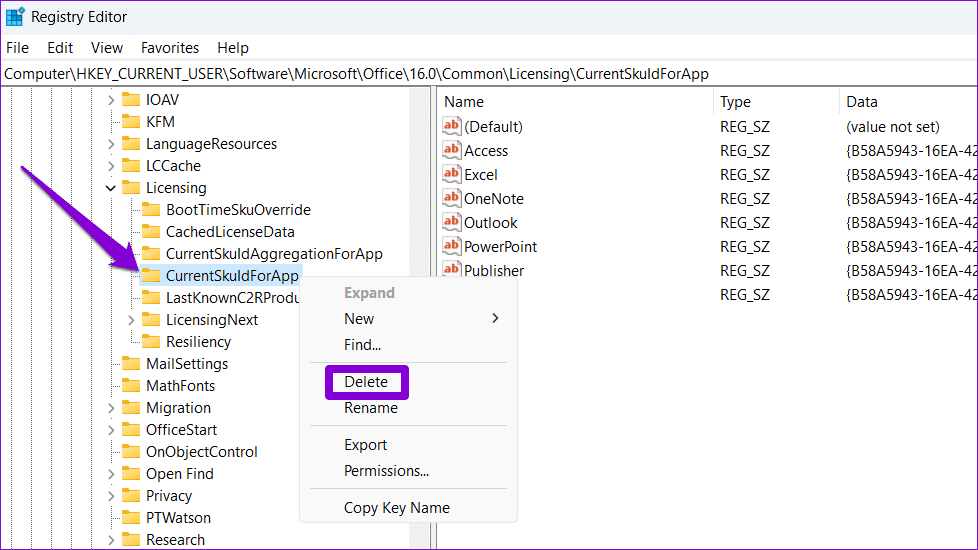Expand the Migration key

pos(111,408)
